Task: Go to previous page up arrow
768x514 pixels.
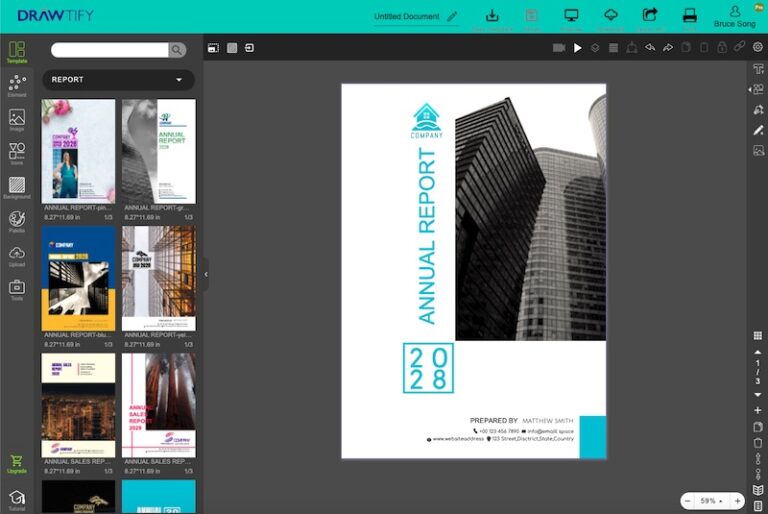Action: coord(758,352)
